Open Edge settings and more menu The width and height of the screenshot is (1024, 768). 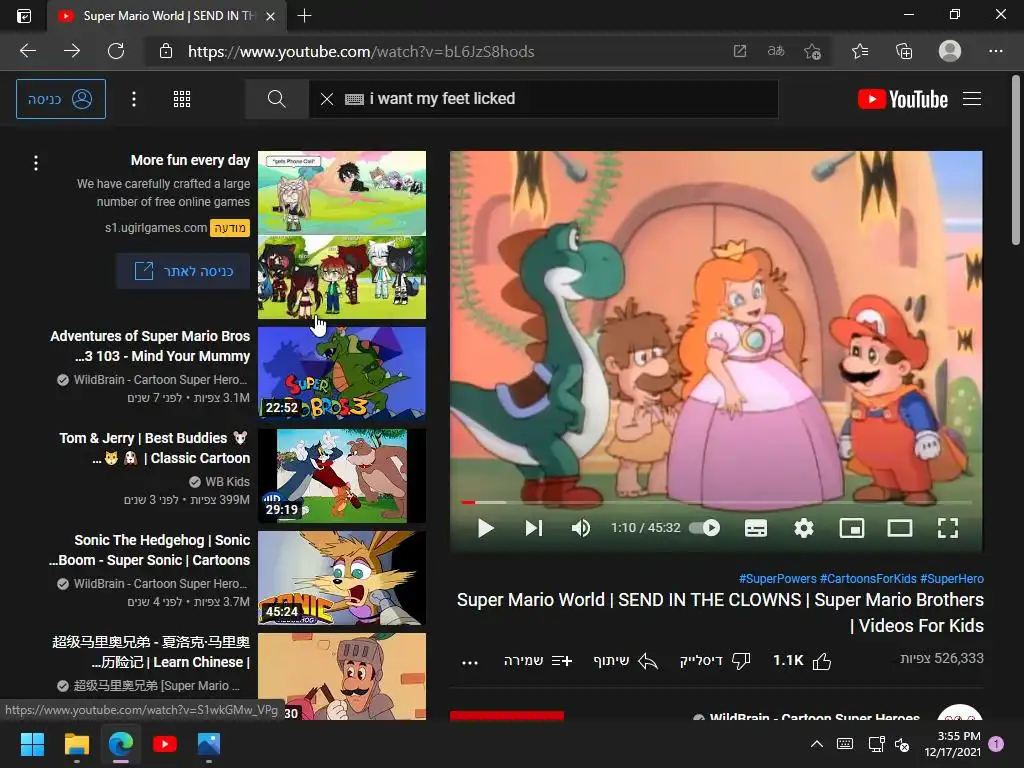995,51
